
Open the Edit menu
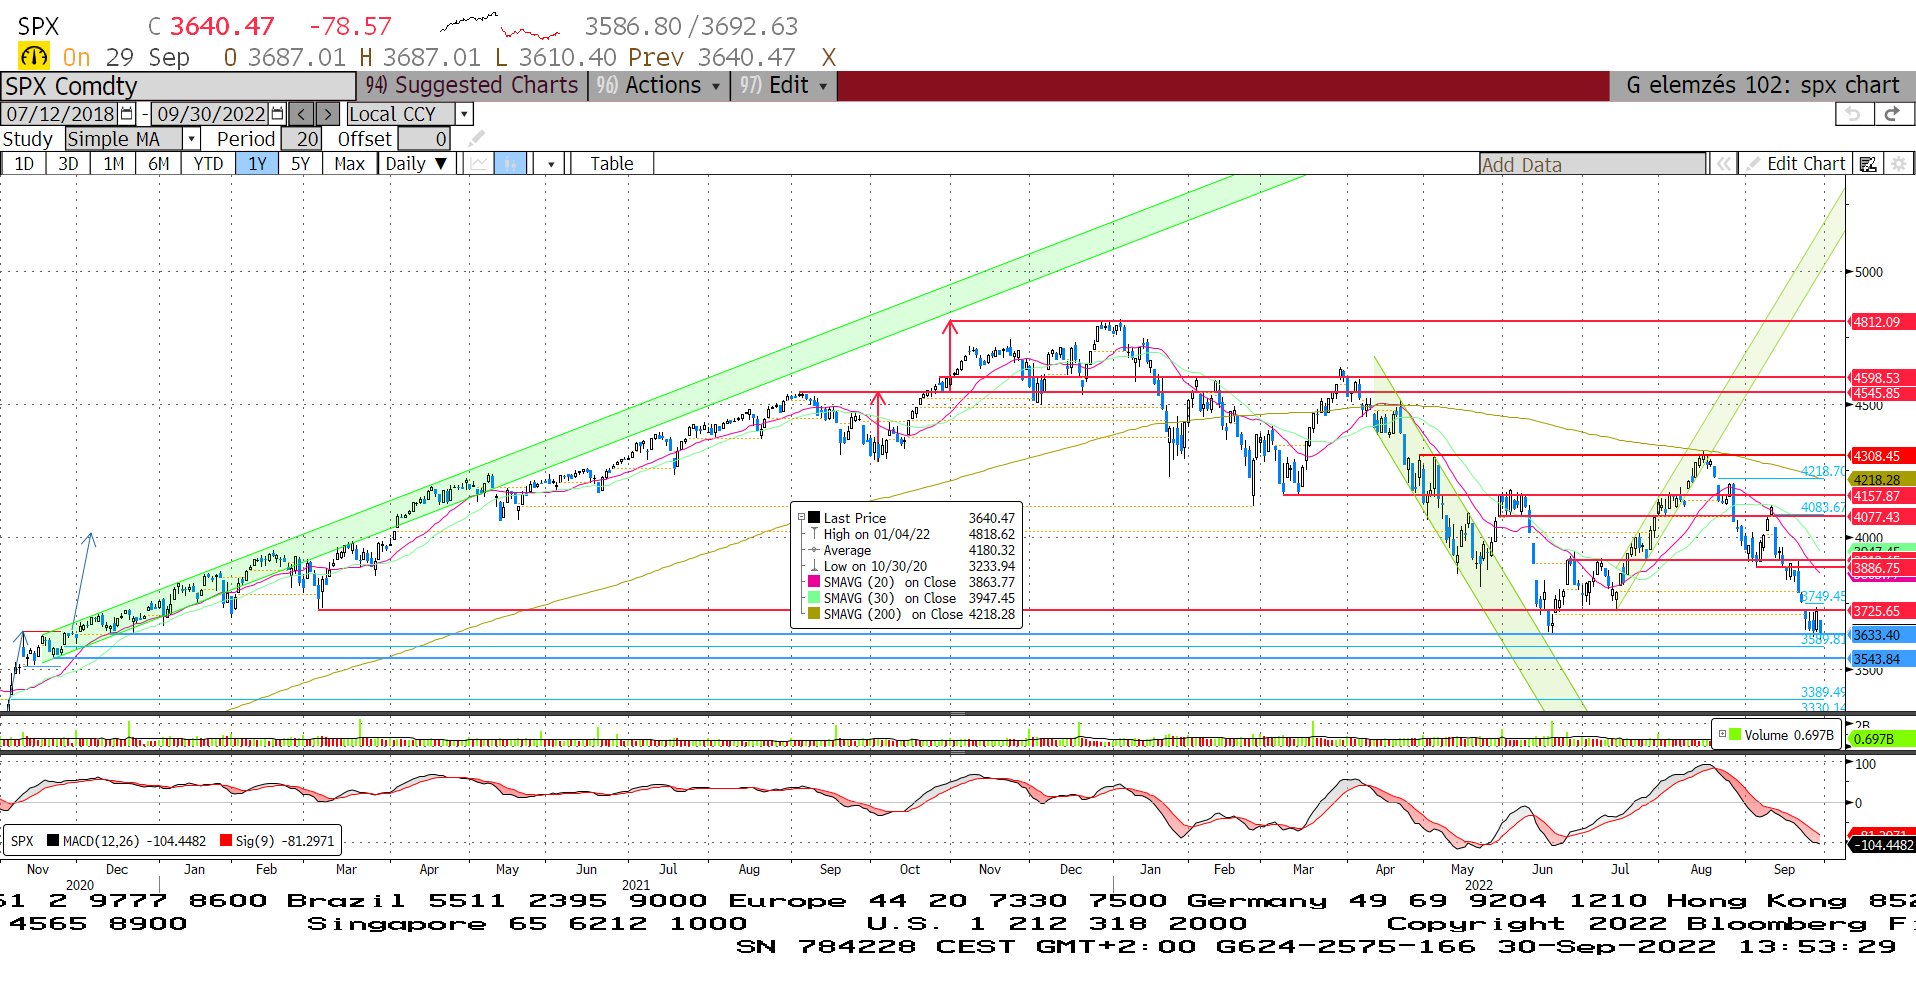[x=783, y=86]
